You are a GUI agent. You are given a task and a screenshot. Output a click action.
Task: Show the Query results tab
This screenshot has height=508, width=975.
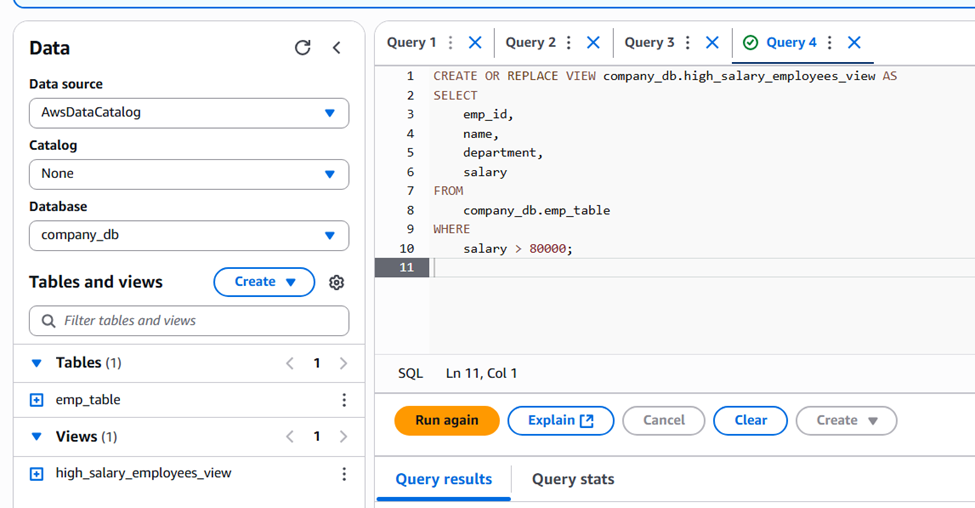click(444, 479)
